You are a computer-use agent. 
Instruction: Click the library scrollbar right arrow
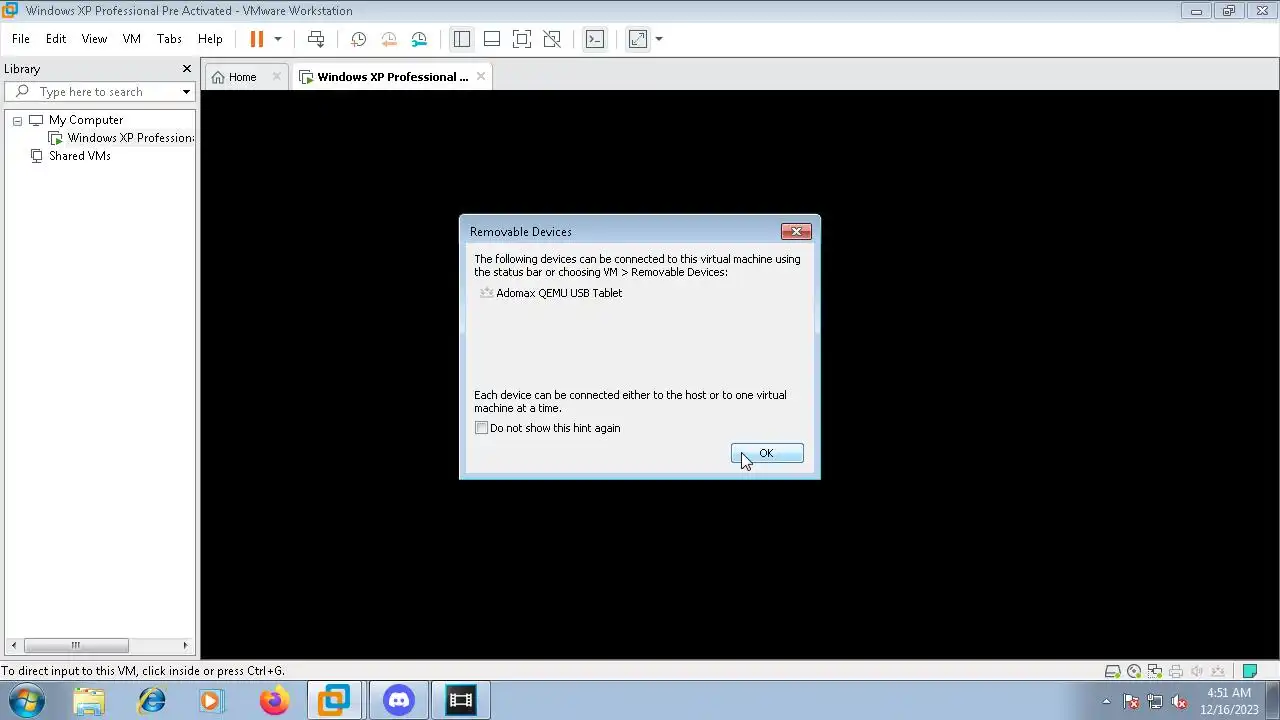pos(185,645)
